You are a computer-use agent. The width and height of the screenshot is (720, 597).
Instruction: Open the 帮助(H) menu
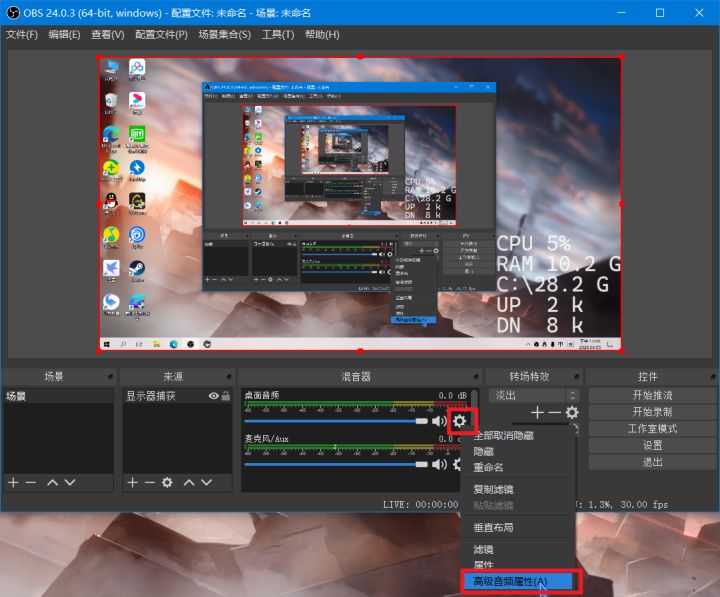pyautogui.click(x=322, y=35)
